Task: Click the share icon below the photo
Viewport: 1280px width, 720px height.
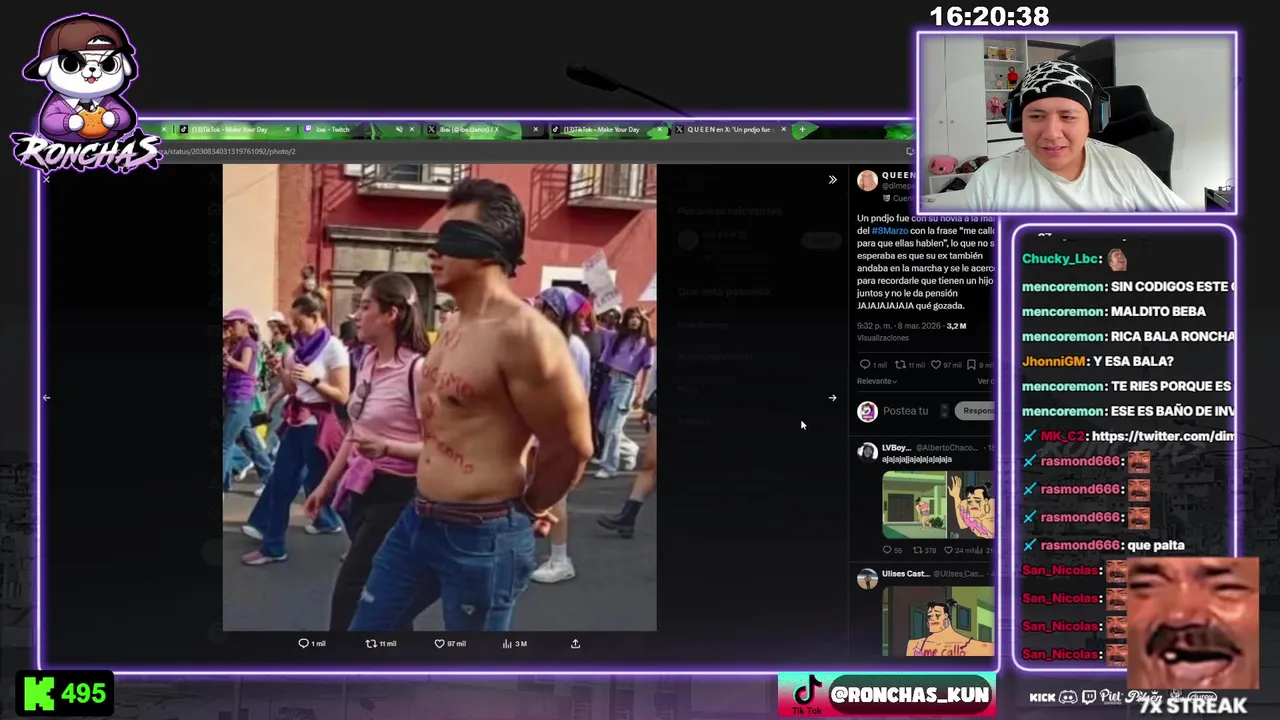Action: click(x=575, y=644)
